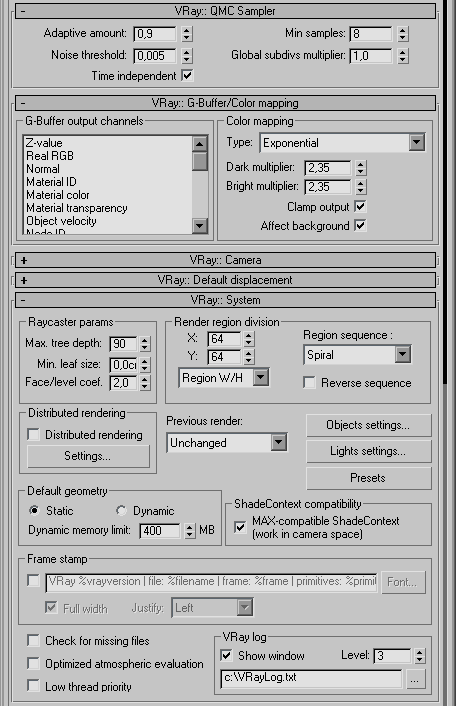Select Z-value in G-Buffer channels list

click(x=44, y=143)
